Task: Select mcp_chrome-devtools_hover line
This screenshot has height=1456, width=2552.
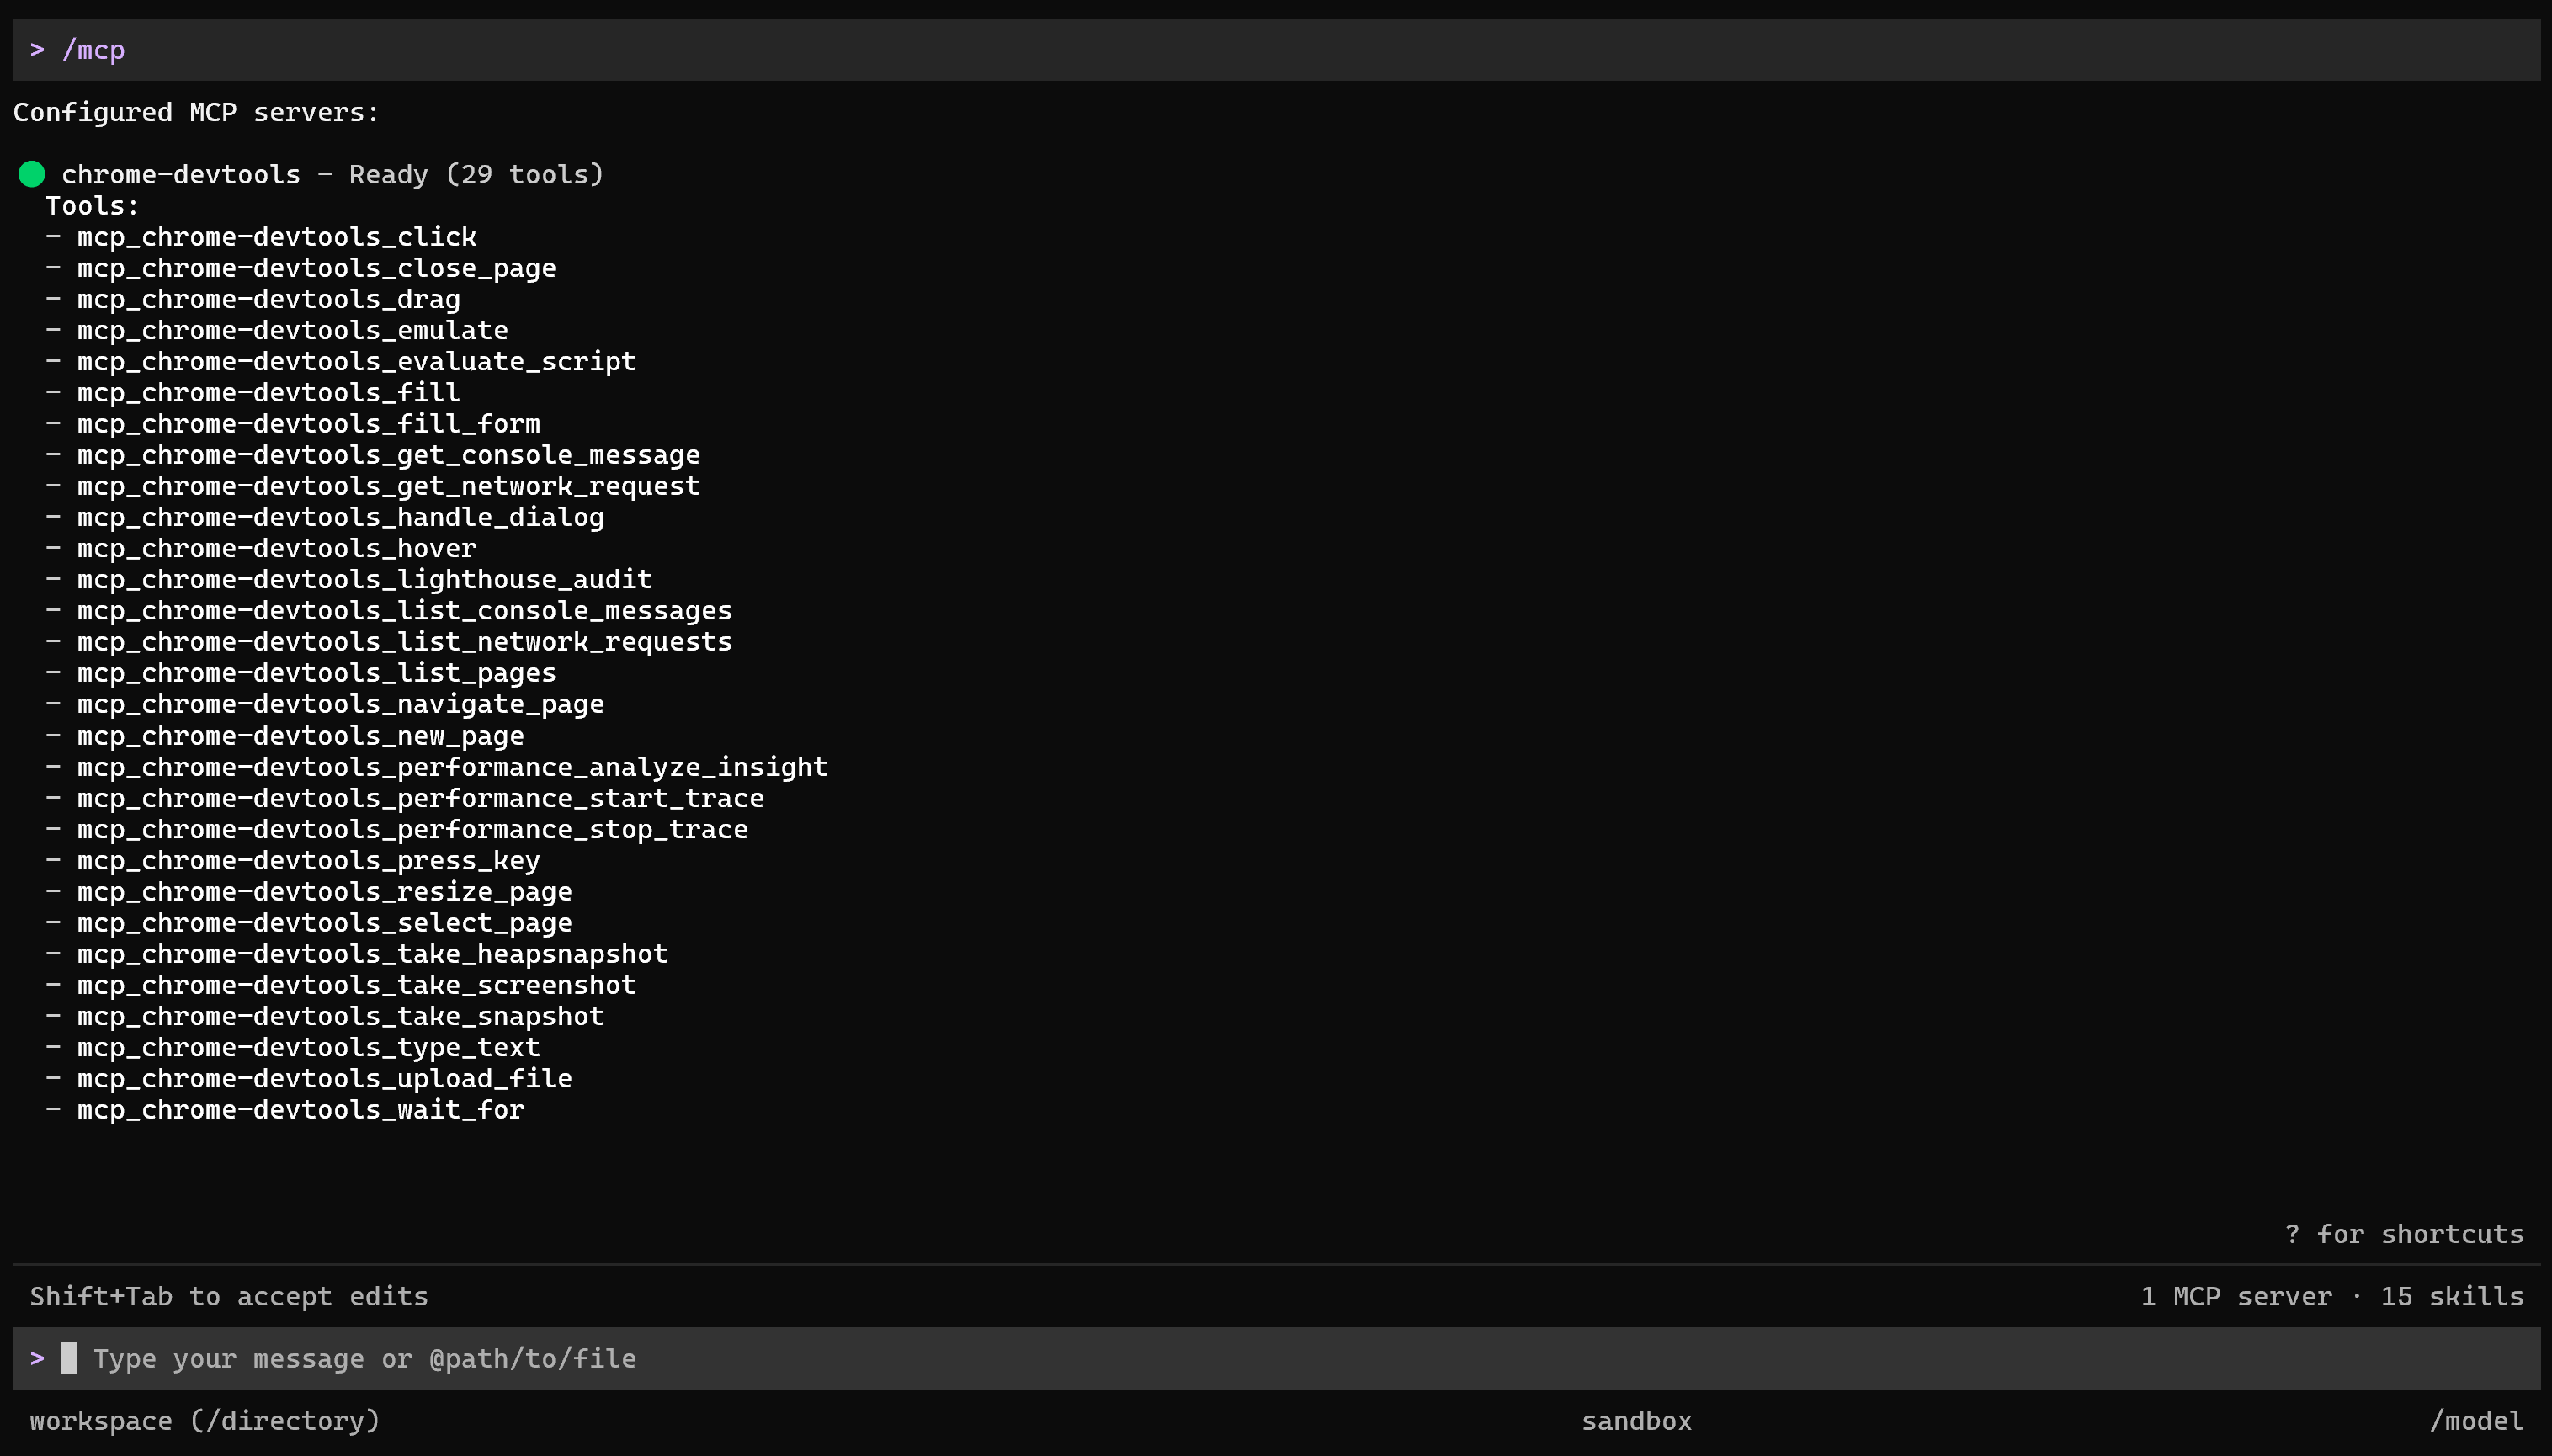Action: click(277, 548)
